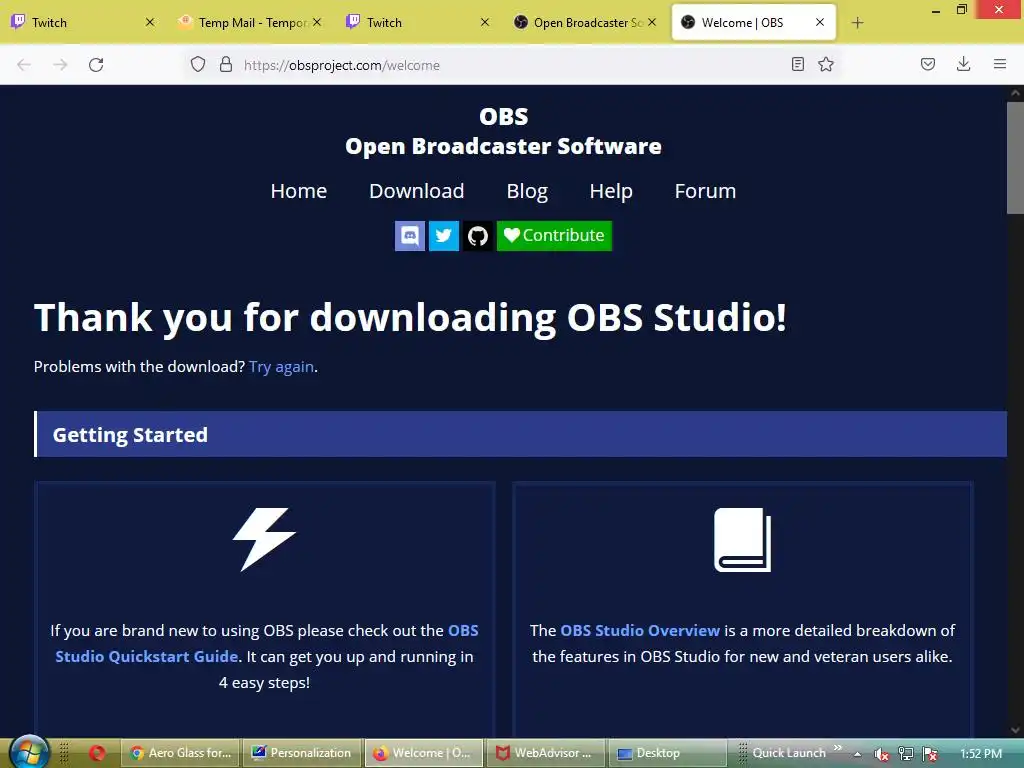Screen dimensions: 1024x768
Task: Open the OBS Discord icon link
Action: click(x=409, y=235)
